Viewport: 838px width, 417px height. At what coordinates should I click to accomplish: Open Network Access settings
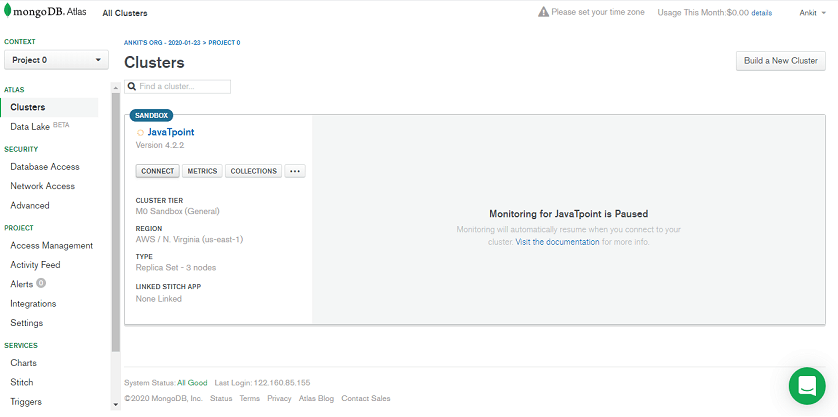pyautogui.click(x=43, y=186)
